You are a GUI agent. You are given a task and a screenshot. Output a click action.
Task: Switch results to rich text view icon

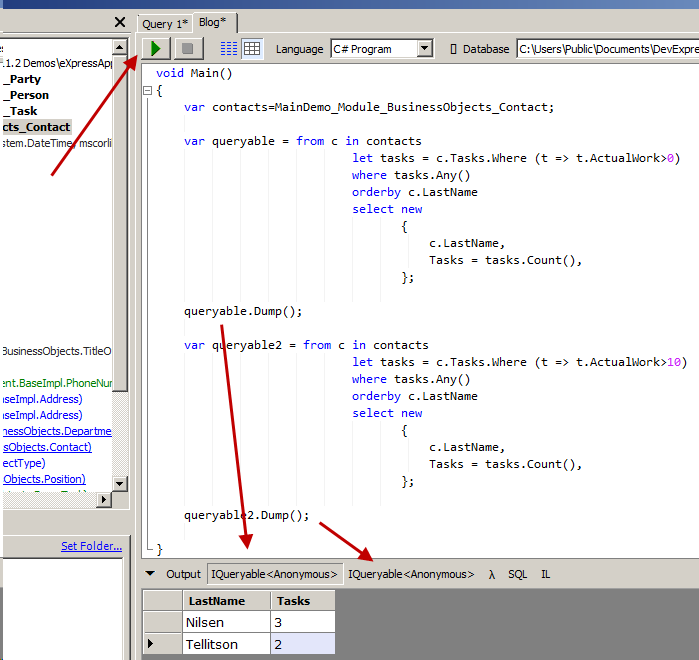click(x=229, y=48)
